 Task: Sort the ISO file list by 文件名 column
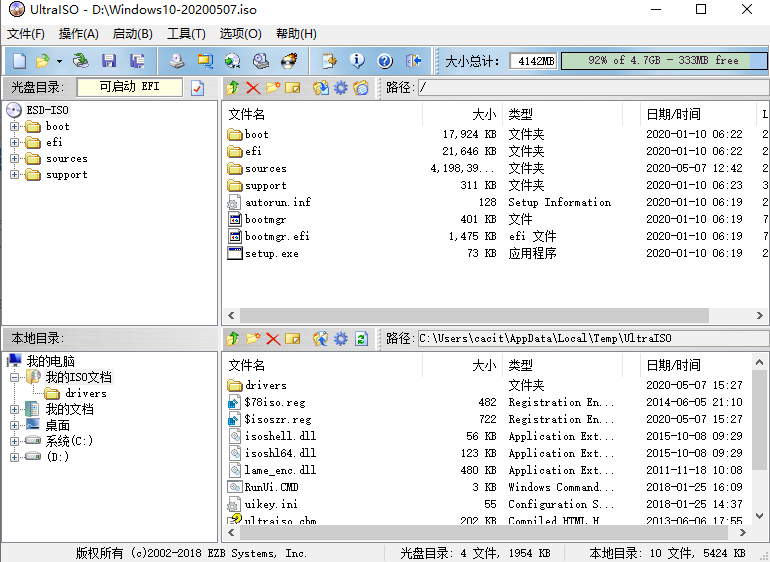pos(323,114)
